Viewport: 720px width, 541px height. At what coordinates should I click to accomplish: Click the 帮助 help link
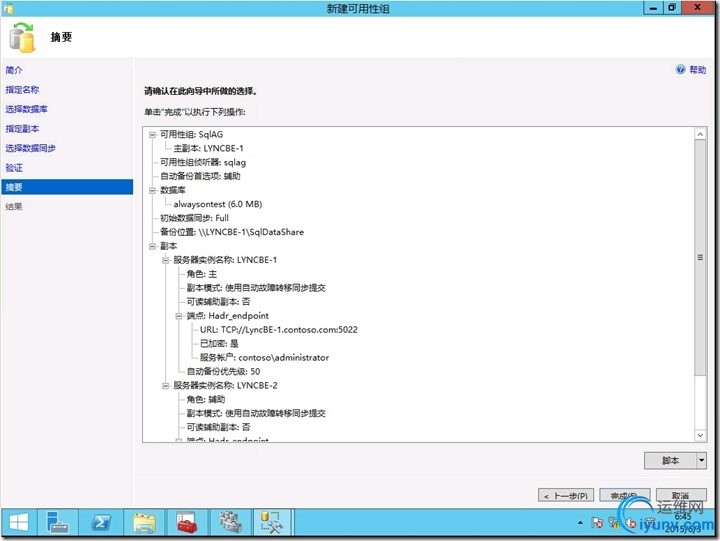pyautogui.click(x=698, y=70)
